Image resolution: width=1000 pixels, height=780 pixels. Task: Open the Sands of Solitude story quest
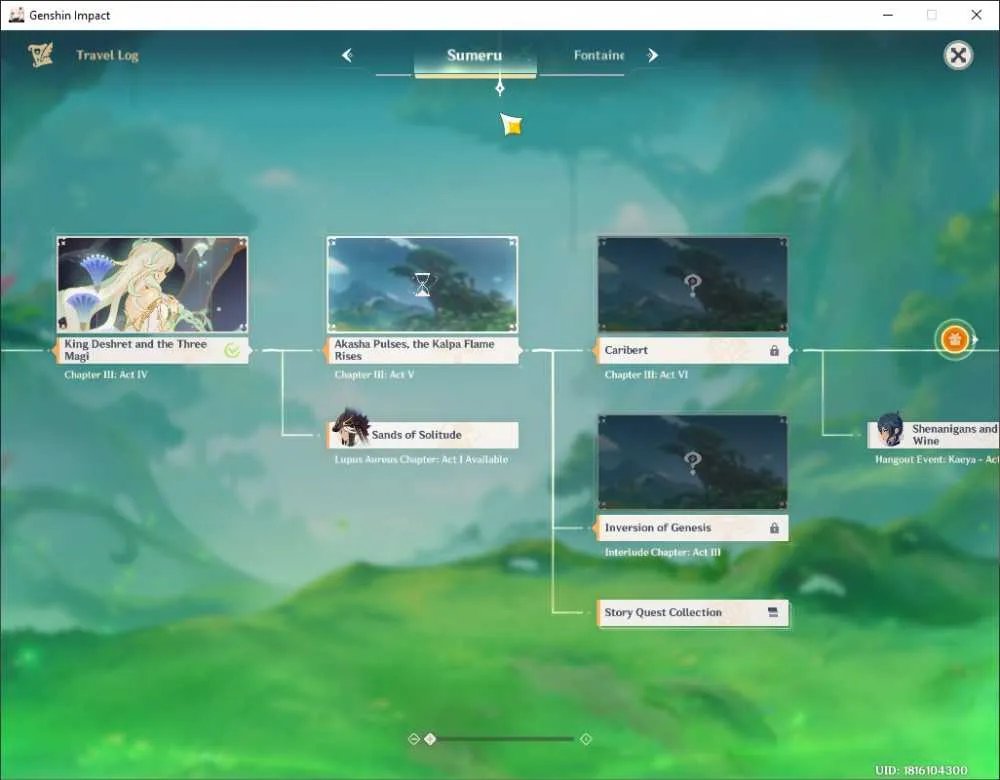[x=423, y=435]
